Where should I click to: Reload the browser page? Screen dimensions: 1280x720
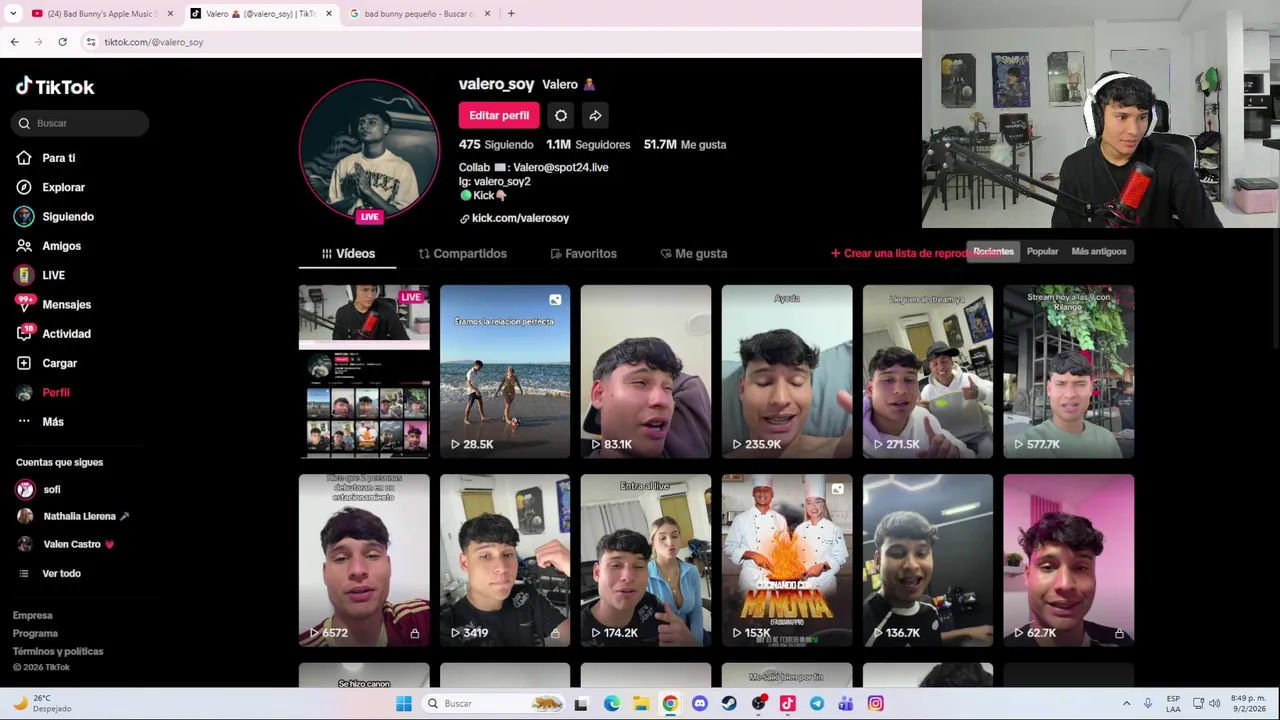(x=62, y=42)
